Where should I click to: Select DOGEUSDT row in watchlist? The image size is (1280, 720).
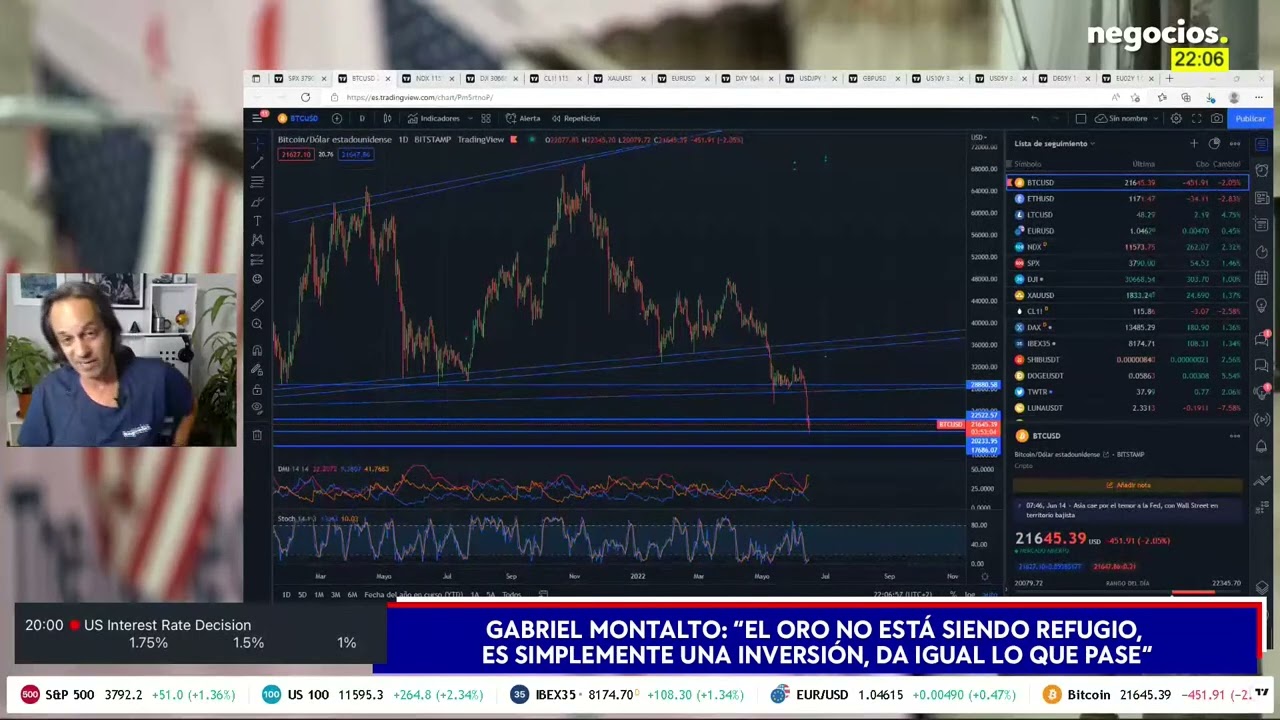(1128, 375)
